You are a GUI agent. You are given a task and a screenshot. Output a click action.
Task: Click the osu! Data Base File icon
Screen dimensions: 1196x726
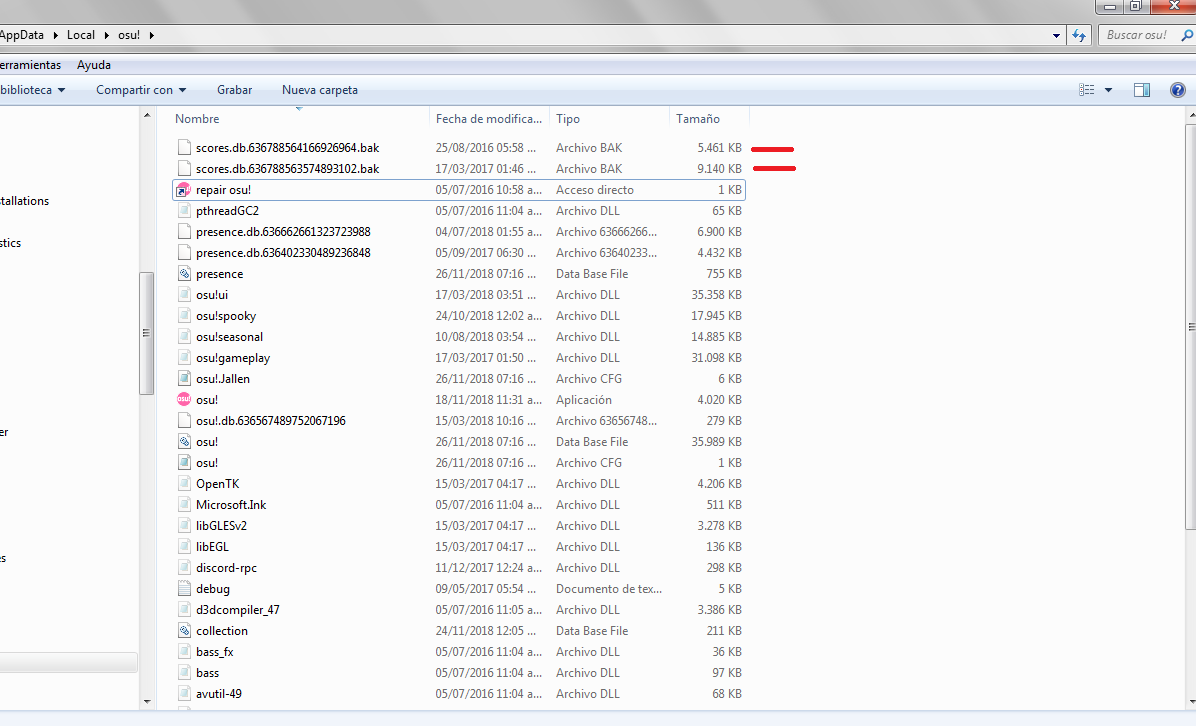point(184,442)
